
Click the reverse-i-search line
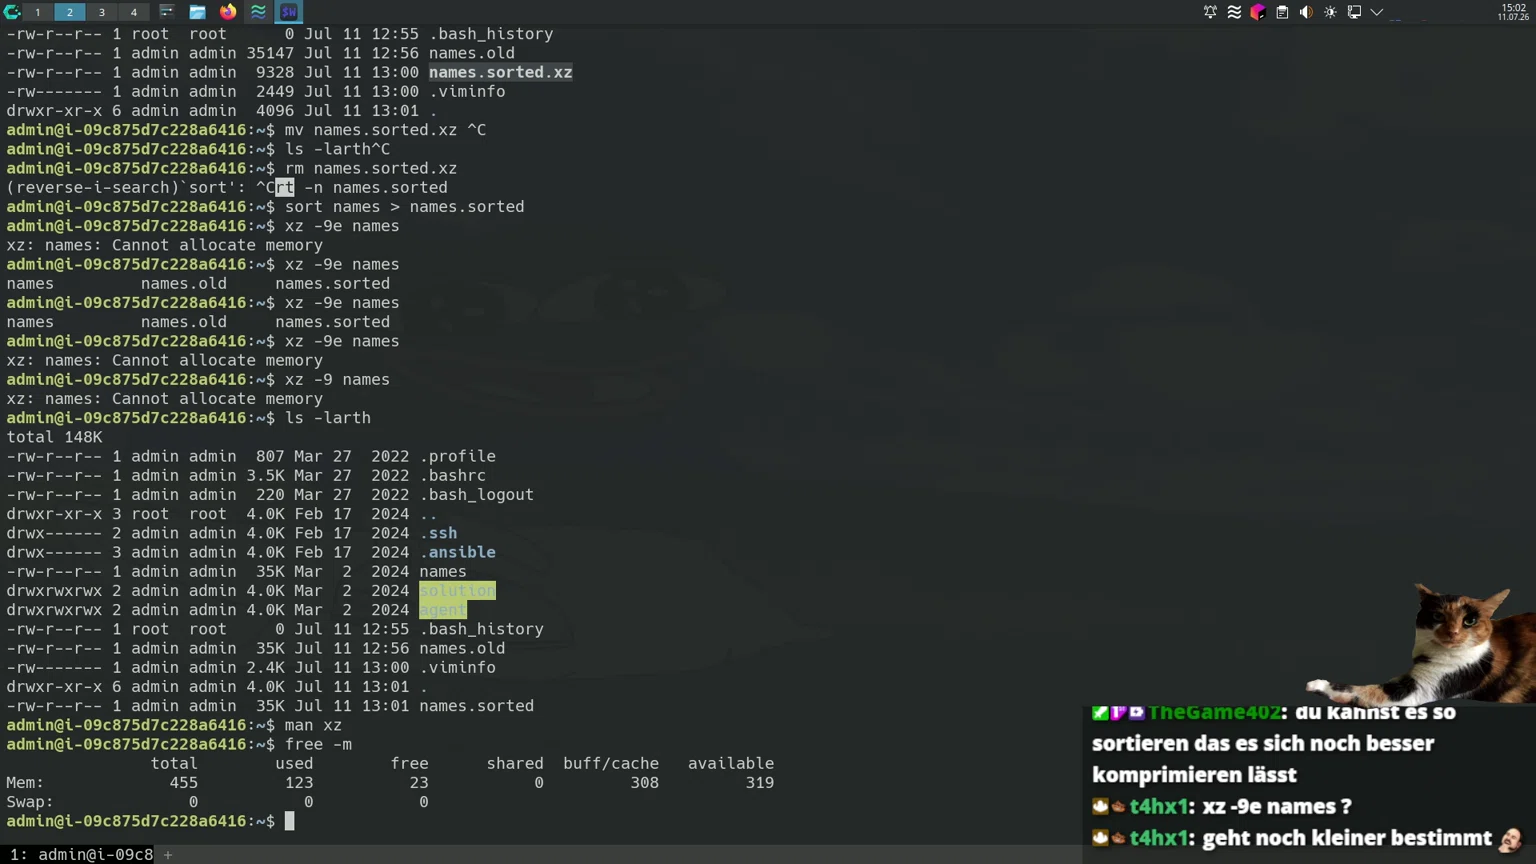point(227,187)
